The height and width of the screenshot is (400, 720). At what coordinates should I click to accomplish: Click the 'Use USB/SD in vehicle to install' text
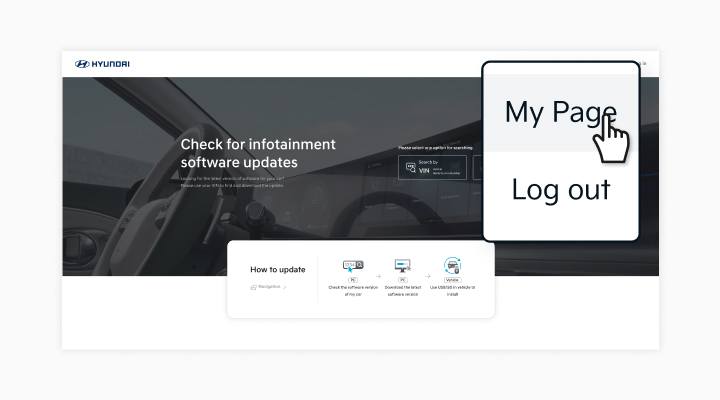click(452, 291)
